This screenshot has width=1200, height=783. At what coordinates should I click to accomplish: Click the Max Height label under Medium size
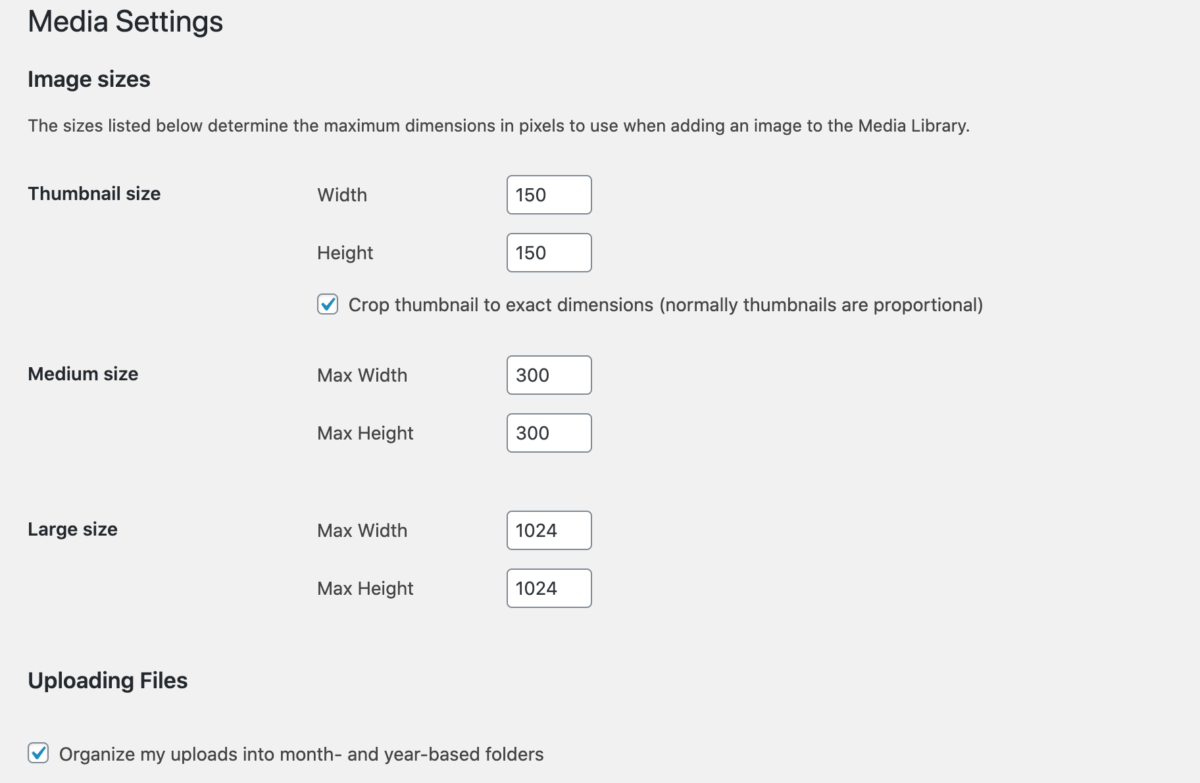(365, 433)
